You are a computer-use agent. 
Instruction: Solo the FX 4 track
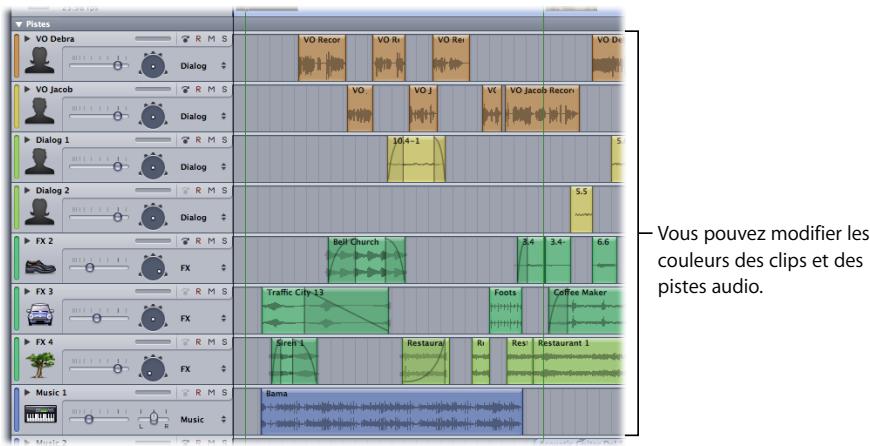(224, 342)
